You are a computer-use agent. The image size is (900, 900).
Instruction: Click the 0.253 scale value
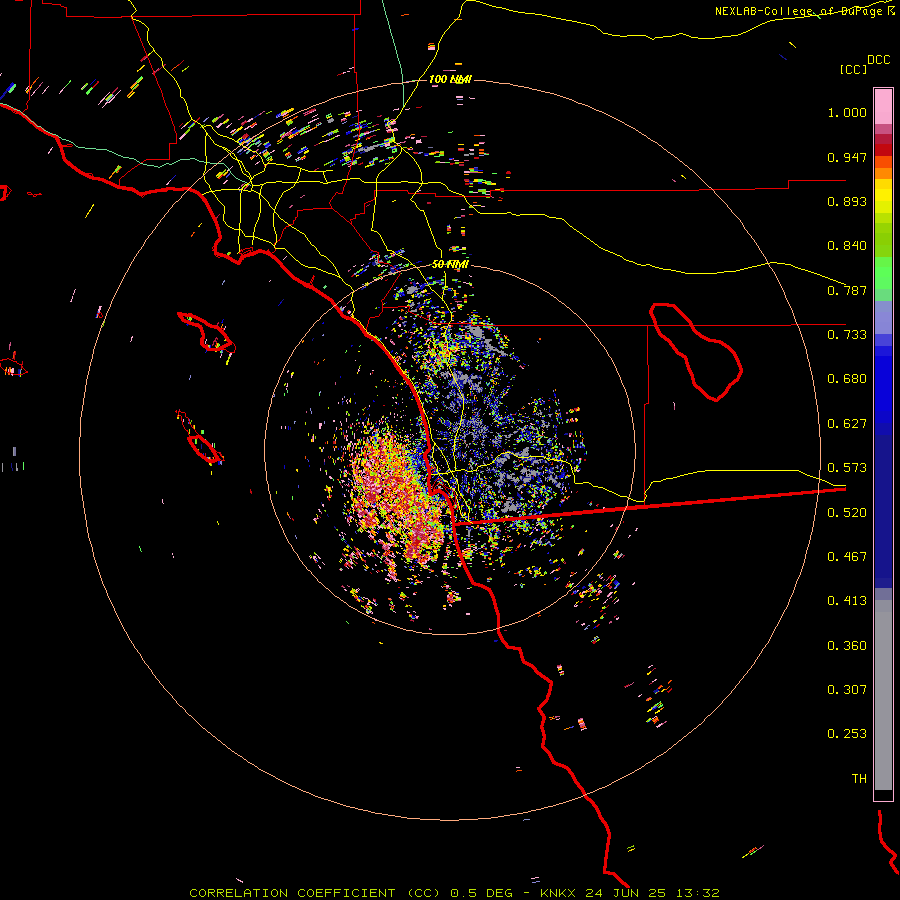point(847,734)
